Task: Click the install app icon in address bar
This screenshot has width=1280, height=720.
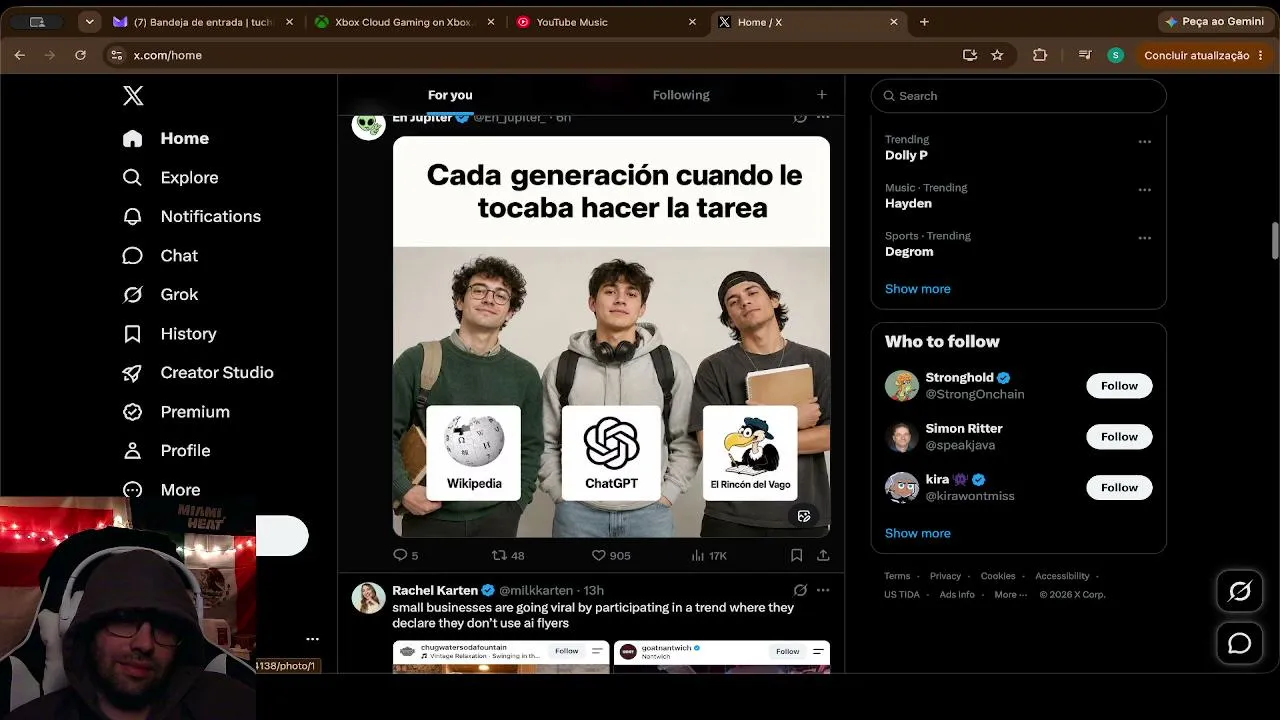Action: [969, 55]
